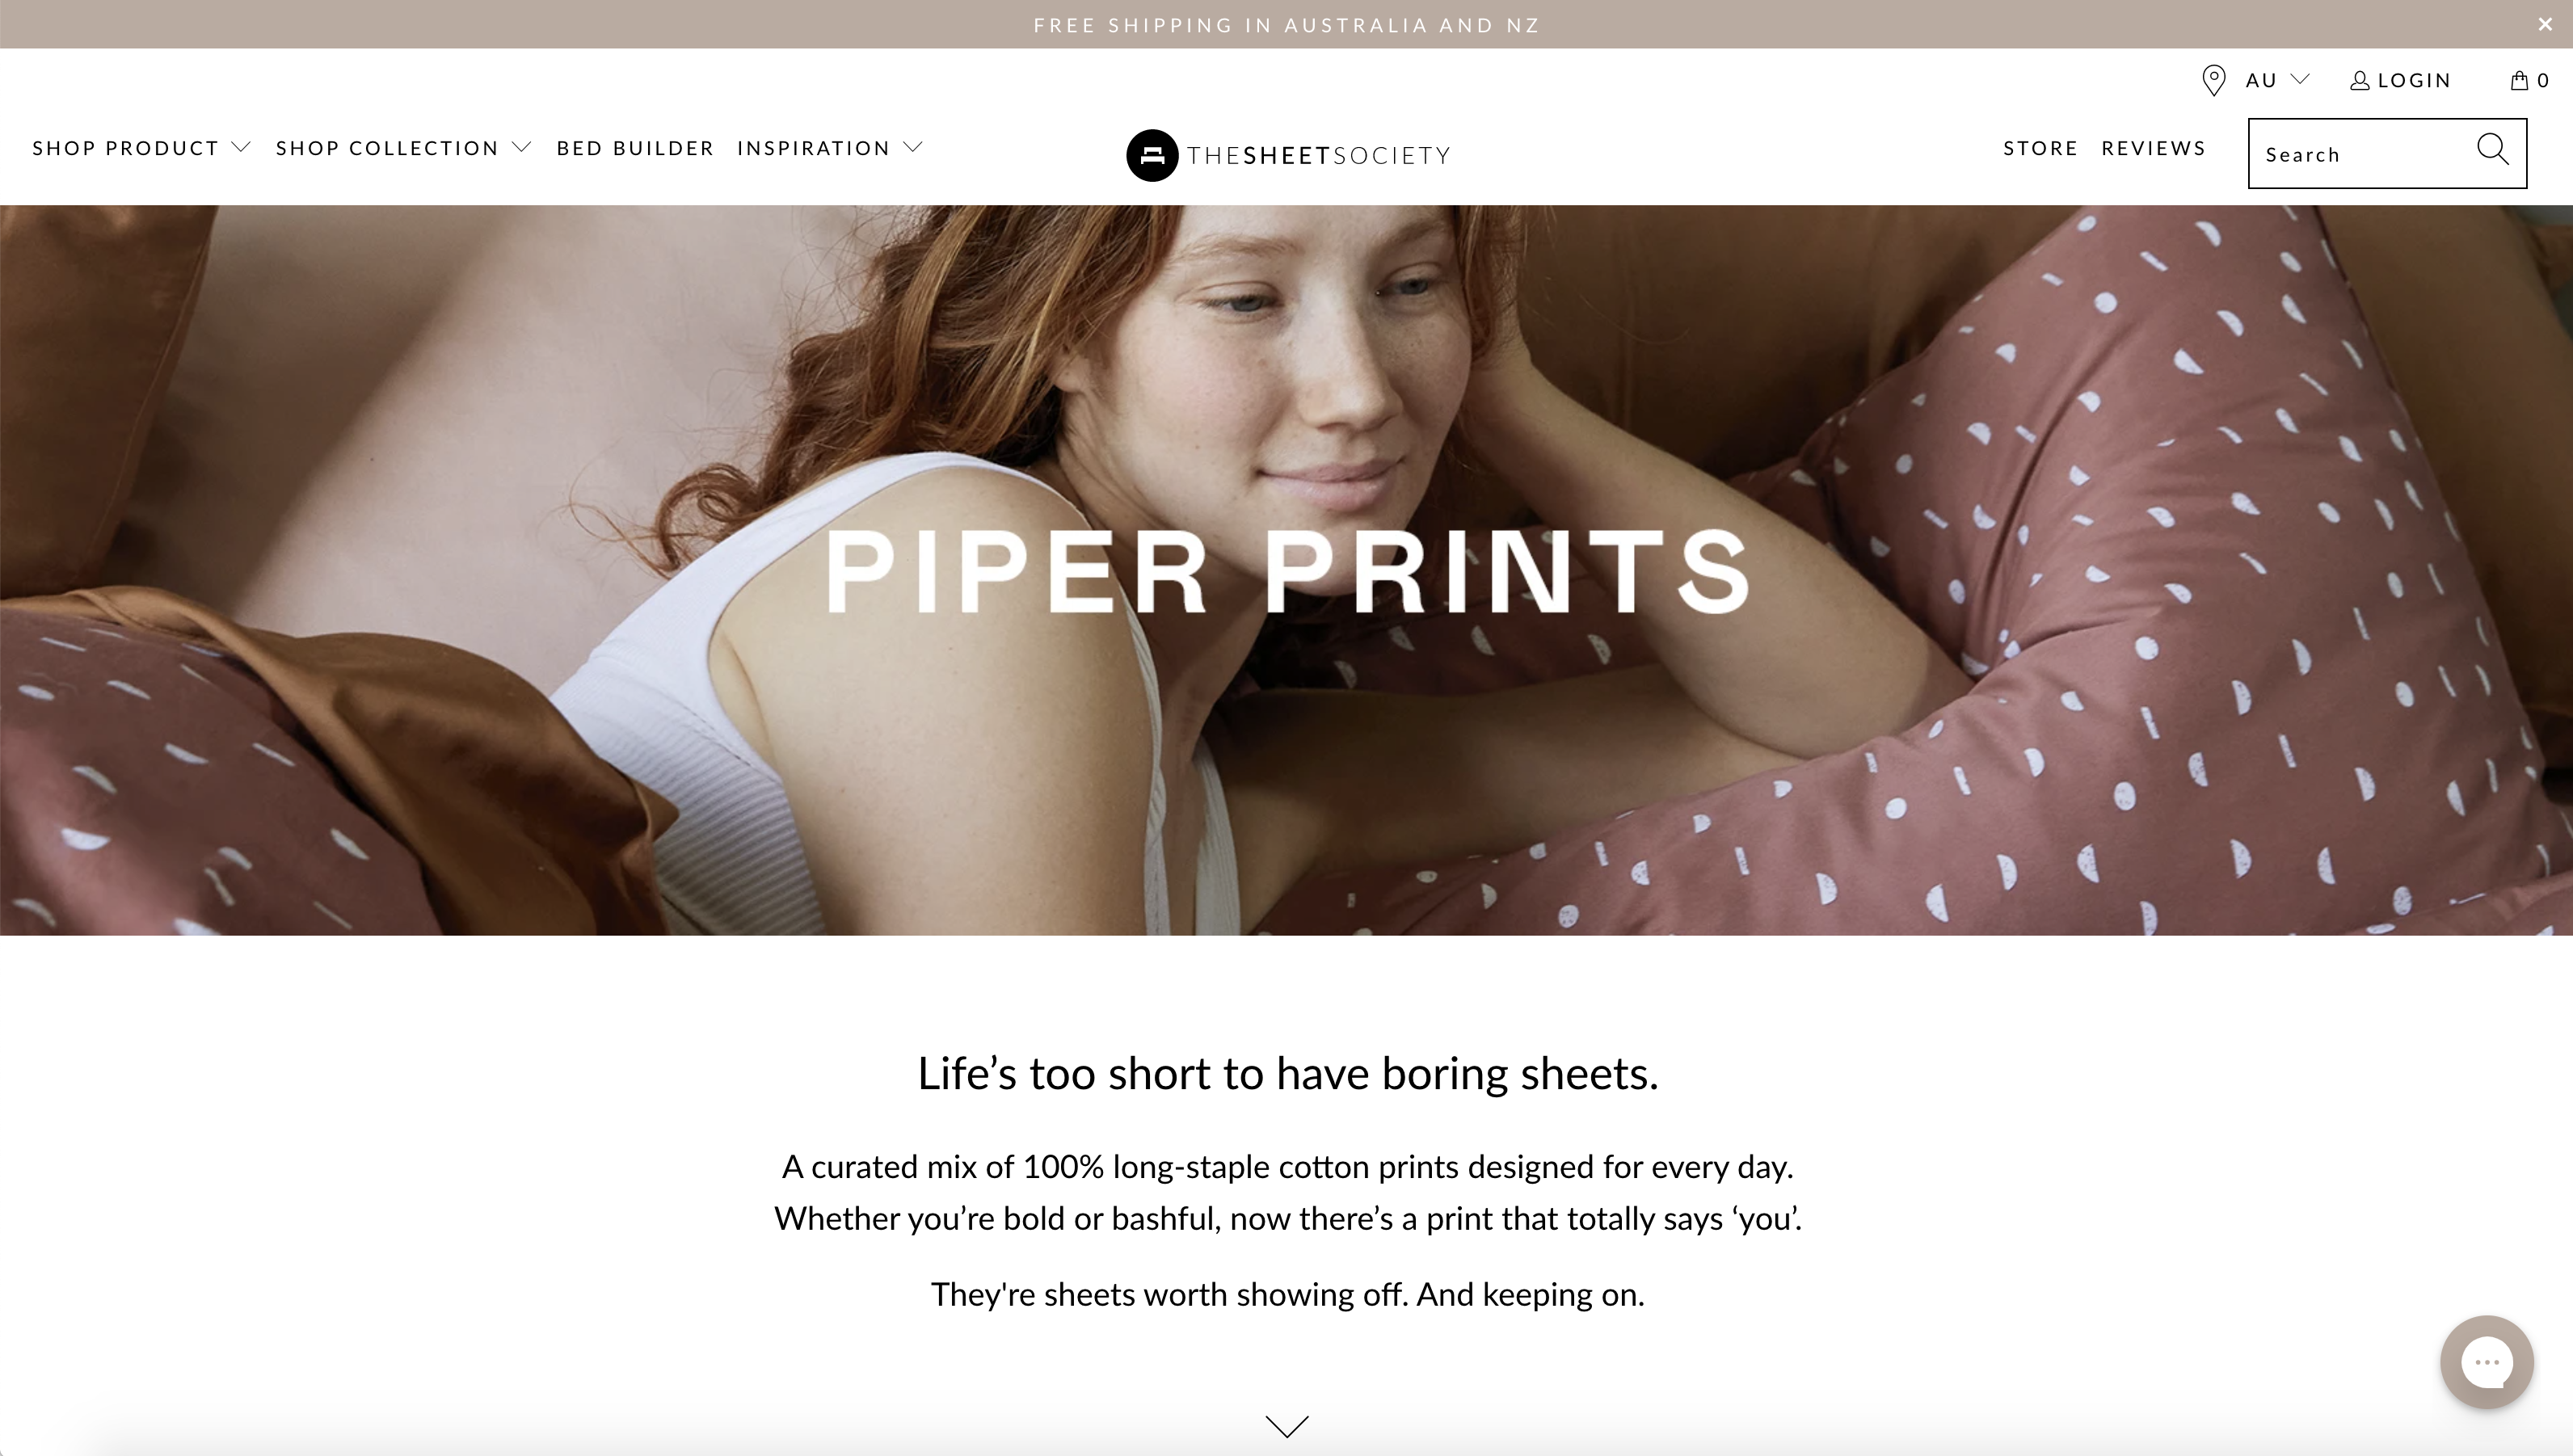Screen dimensions: 2573x1456
Task: Click The Sheet Society wordmark
Action: point(1319,155)
